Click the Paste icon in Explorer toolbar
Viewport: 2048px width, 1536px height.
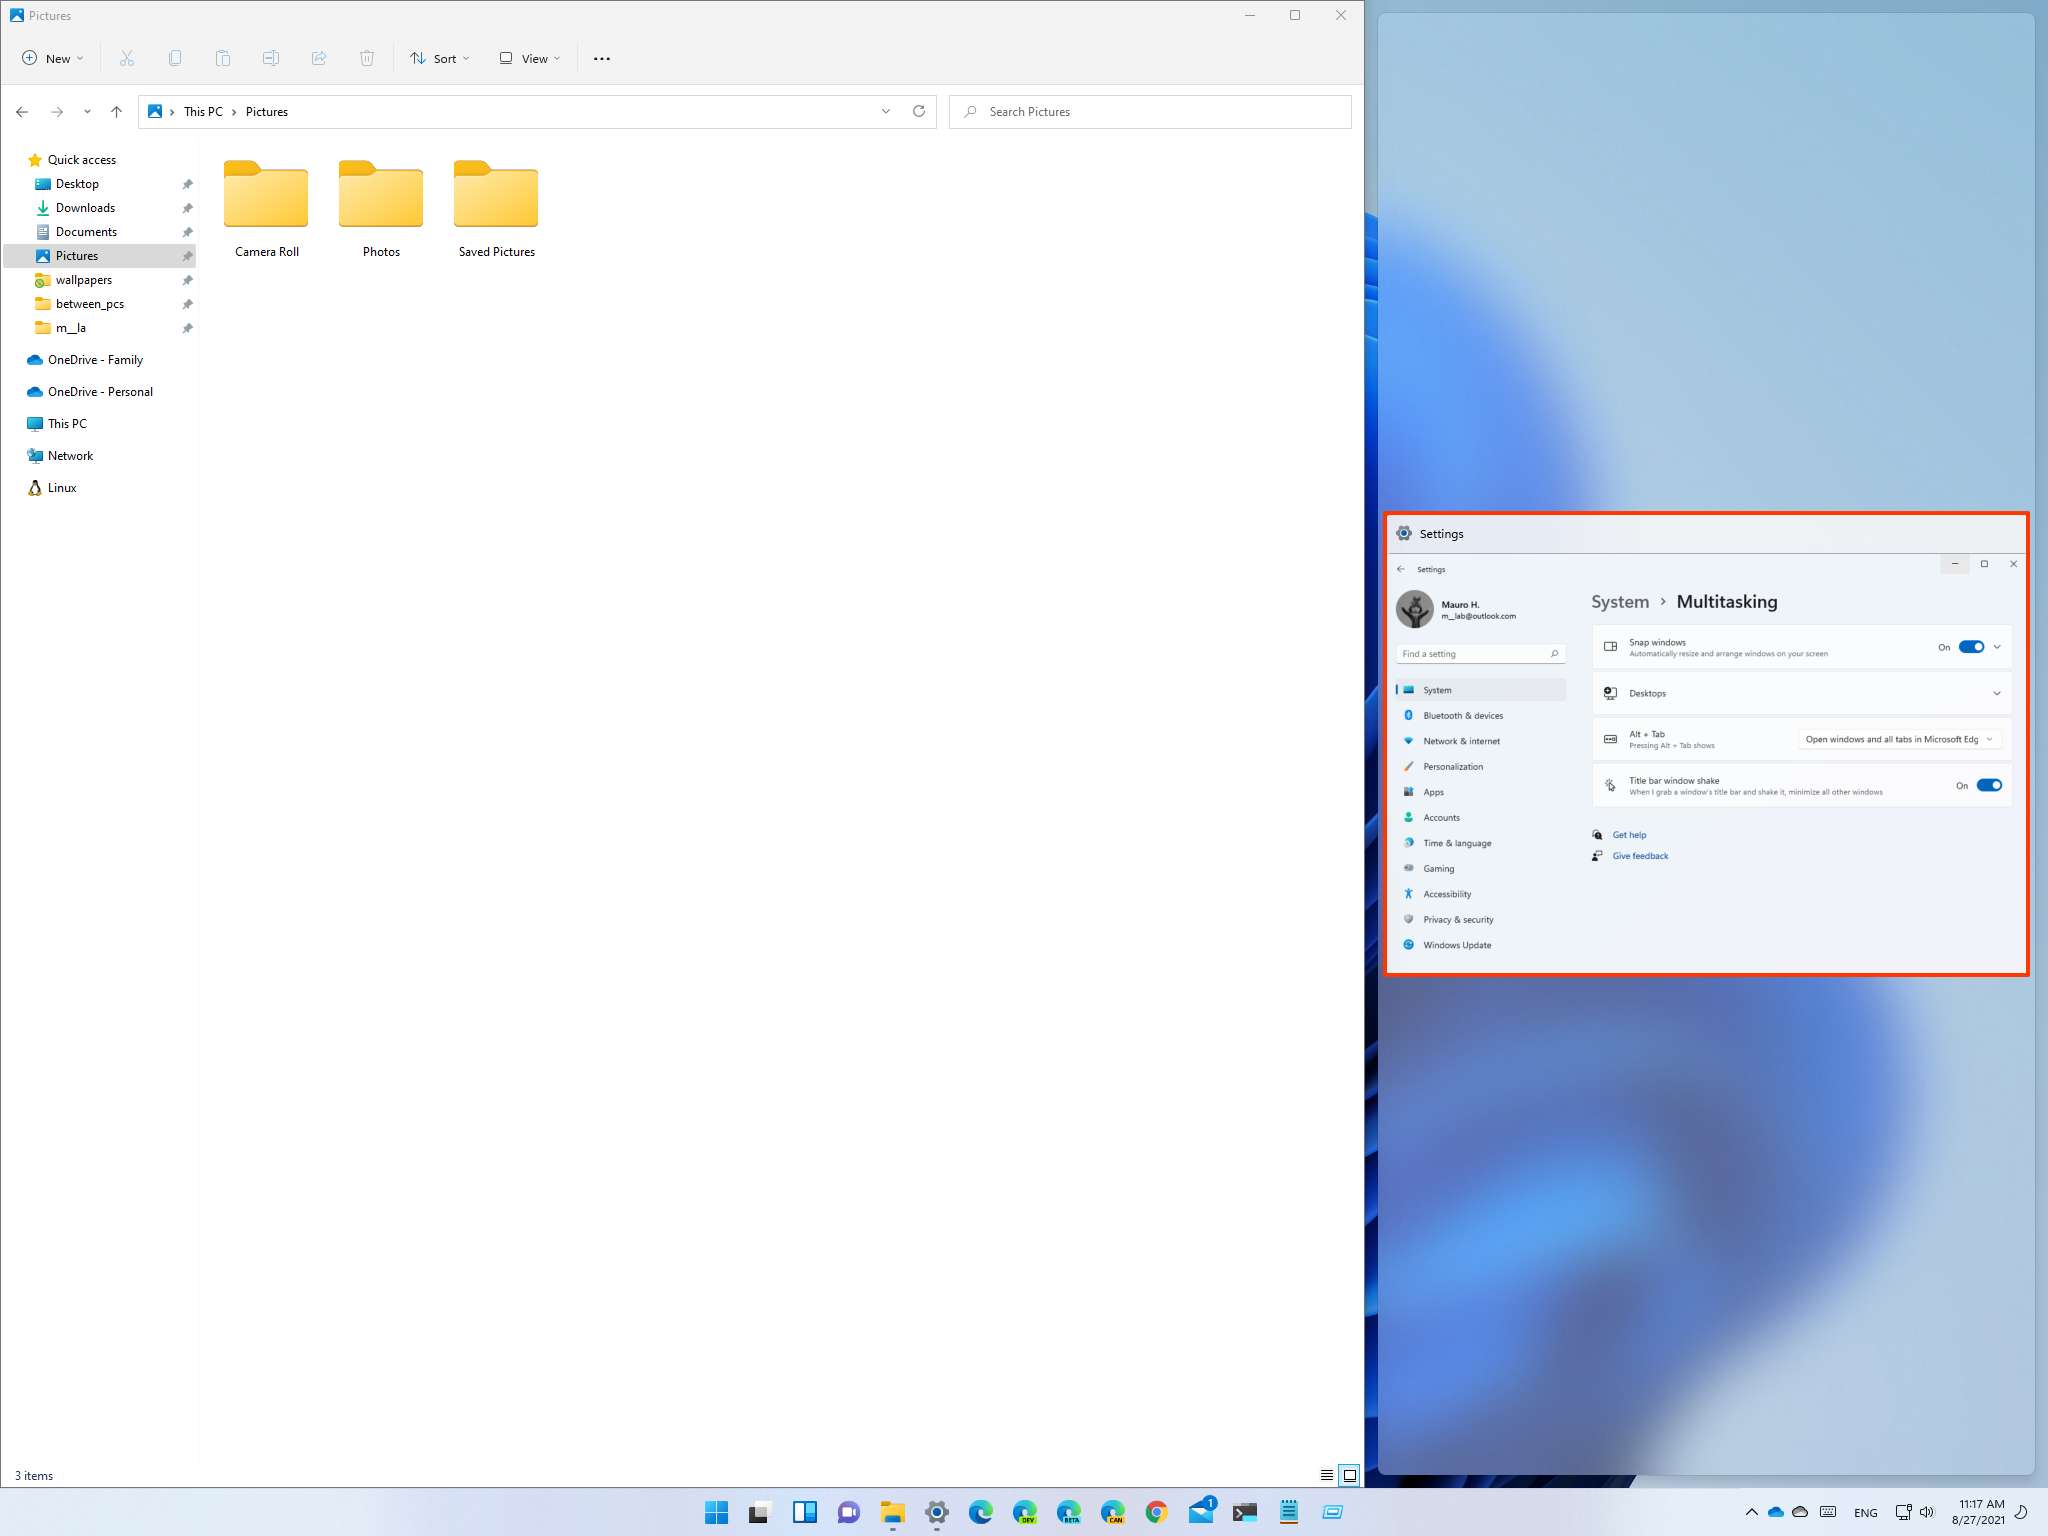(223, 58)
